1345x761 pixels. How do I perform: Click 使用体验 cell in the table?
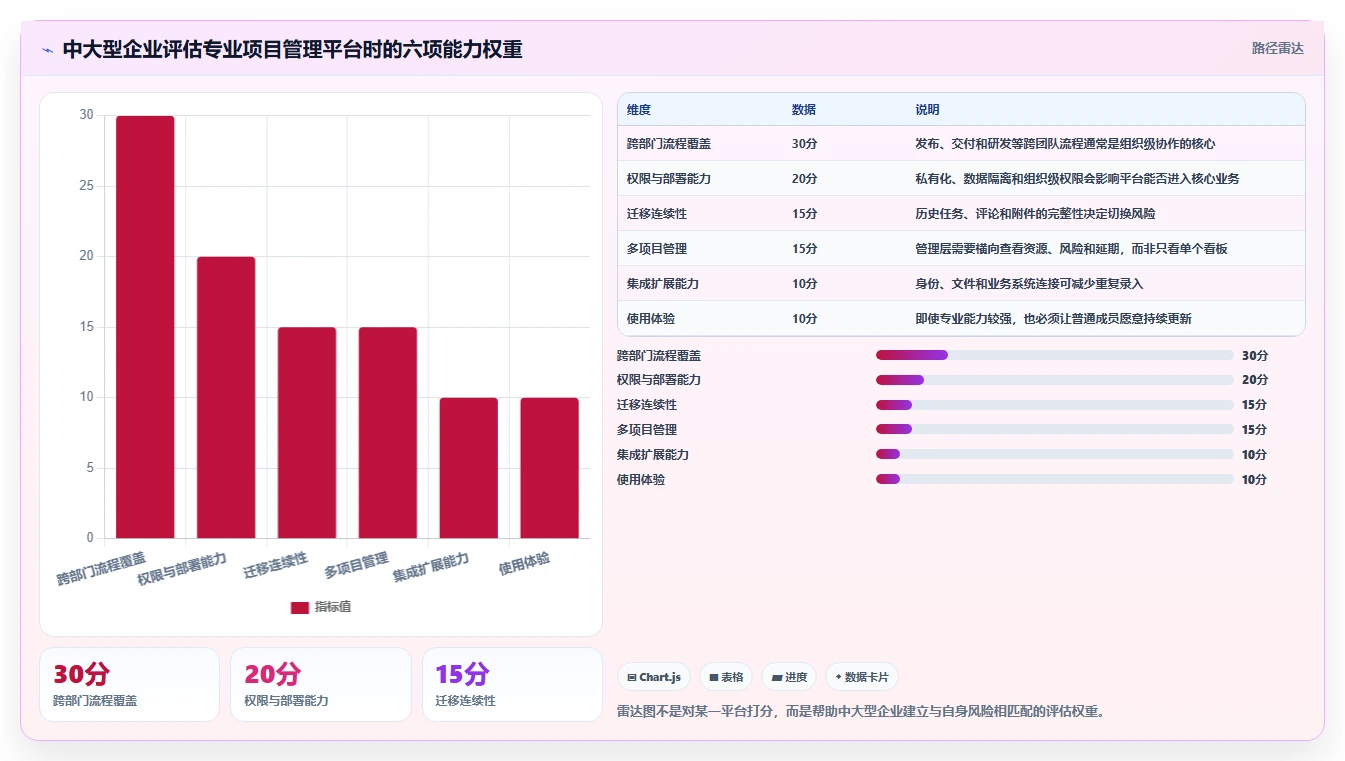click(651, 319)
